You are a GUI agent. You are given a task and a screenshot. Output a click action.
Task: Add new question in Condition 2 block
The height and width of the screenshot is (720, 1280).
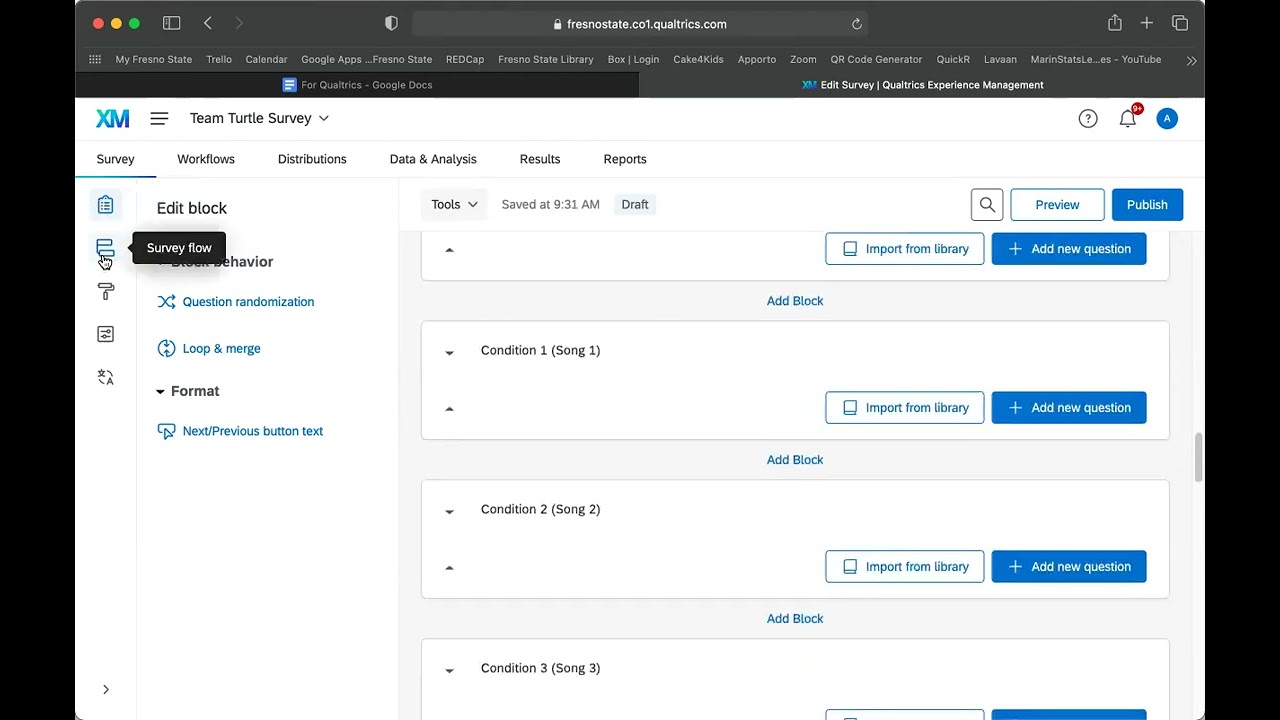[1069, 567]
